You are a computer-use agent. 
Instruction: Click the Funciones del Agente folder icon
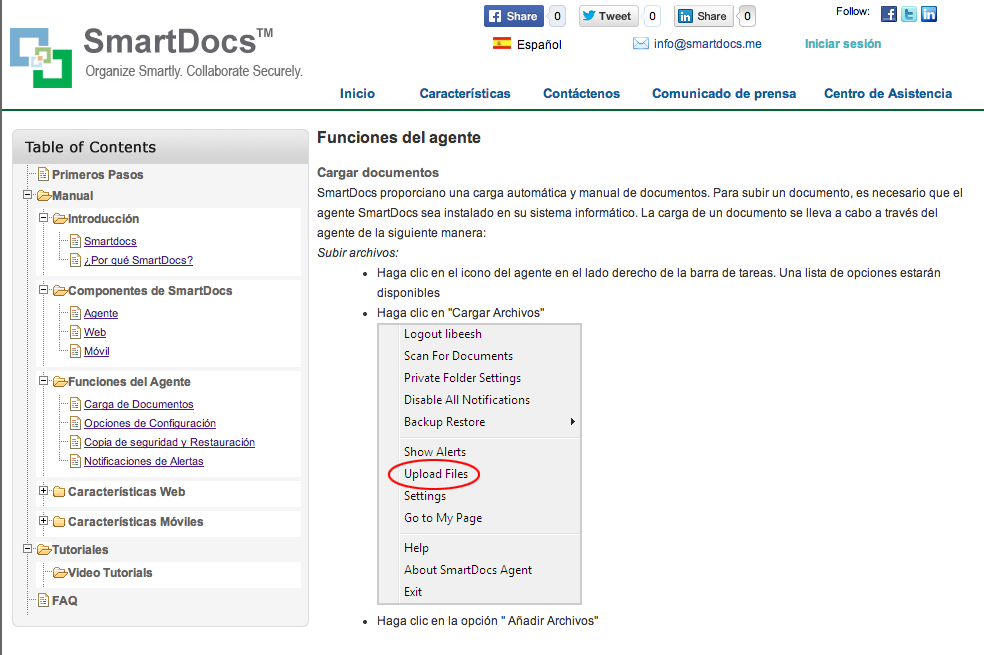coord(60,382)
